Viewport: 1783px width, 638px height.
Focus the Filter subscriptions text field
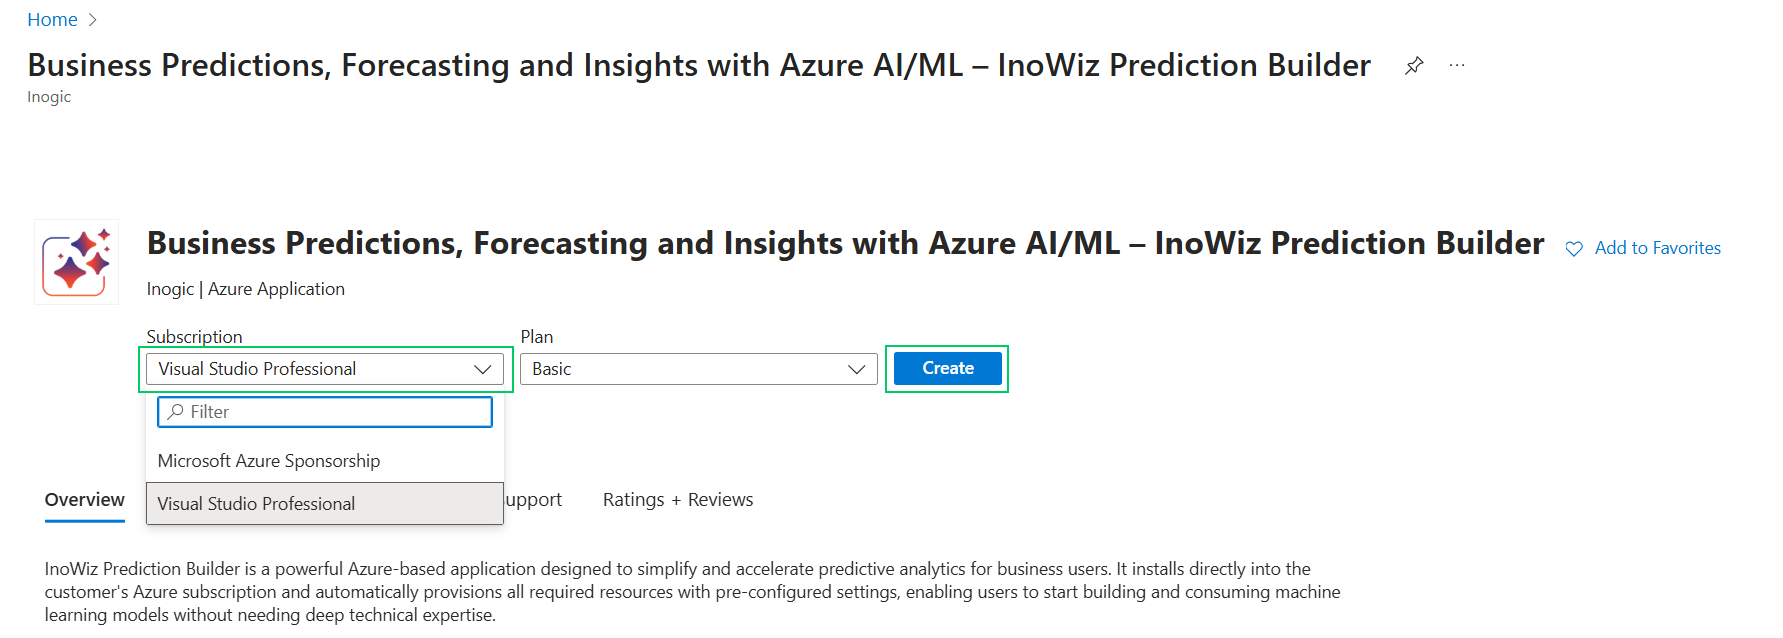point(335,412)
